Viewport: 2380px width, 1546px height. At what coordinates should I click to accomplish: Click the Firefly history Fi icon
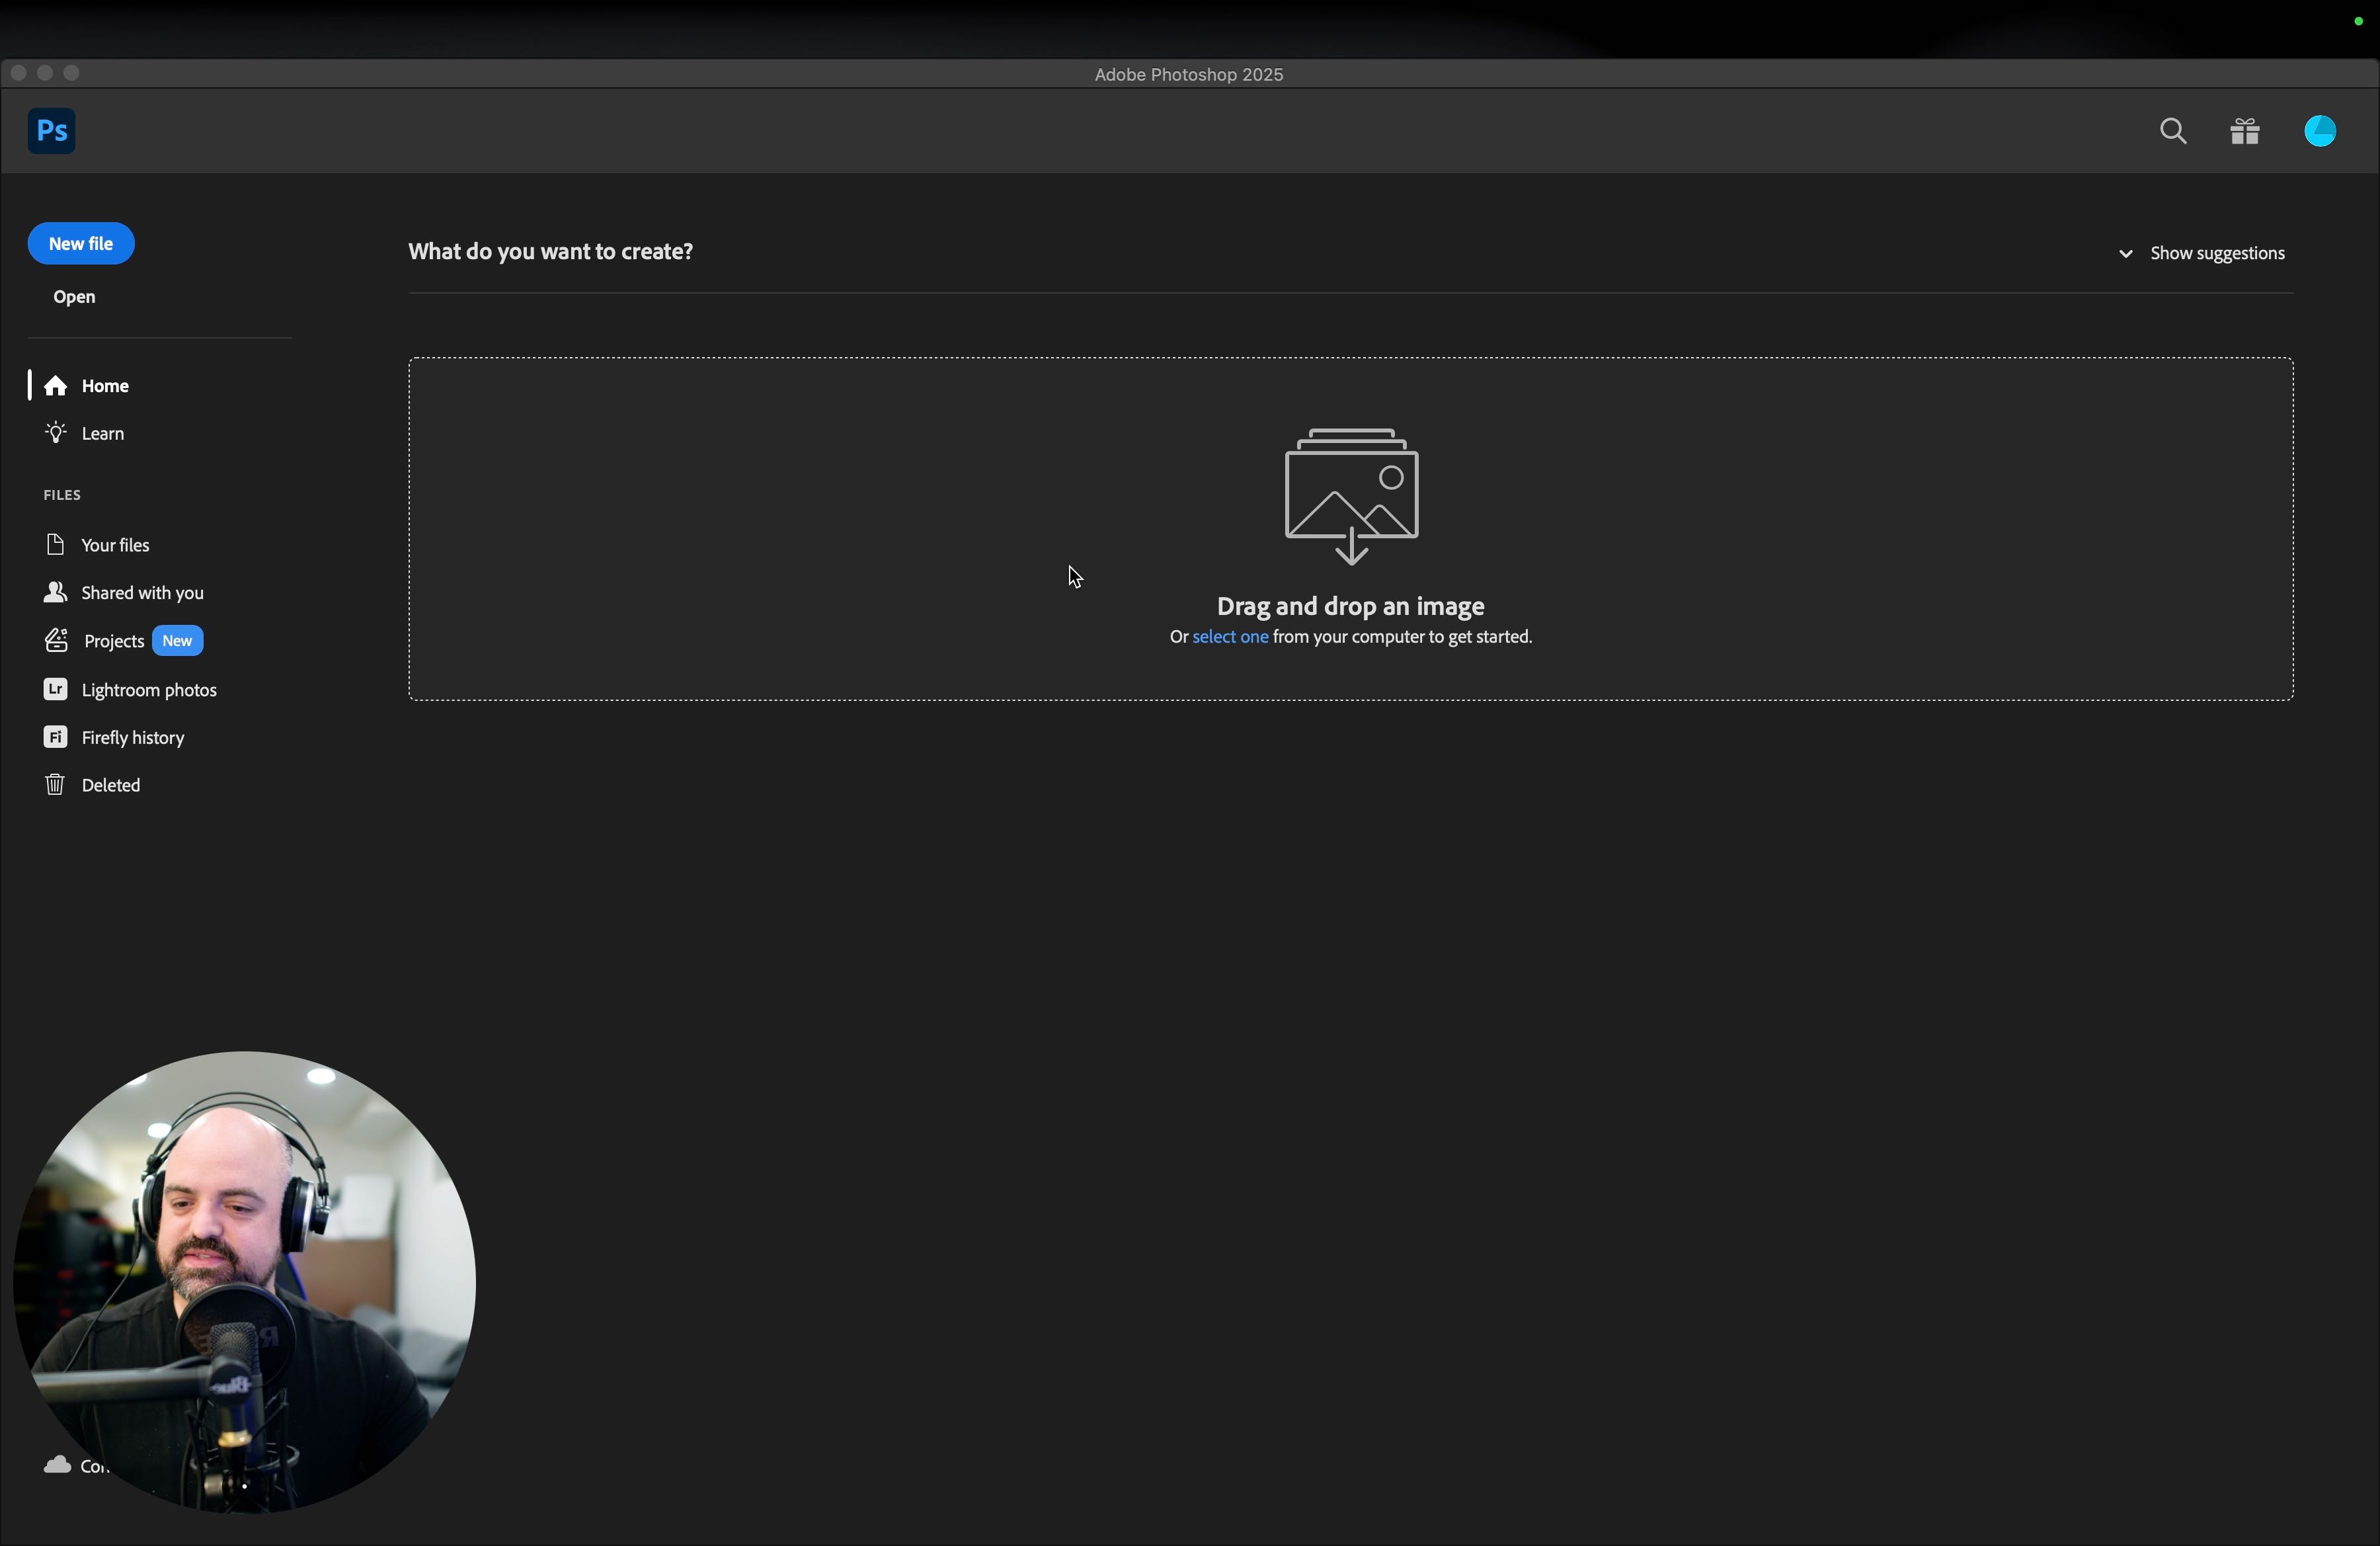tap(55, 738)
